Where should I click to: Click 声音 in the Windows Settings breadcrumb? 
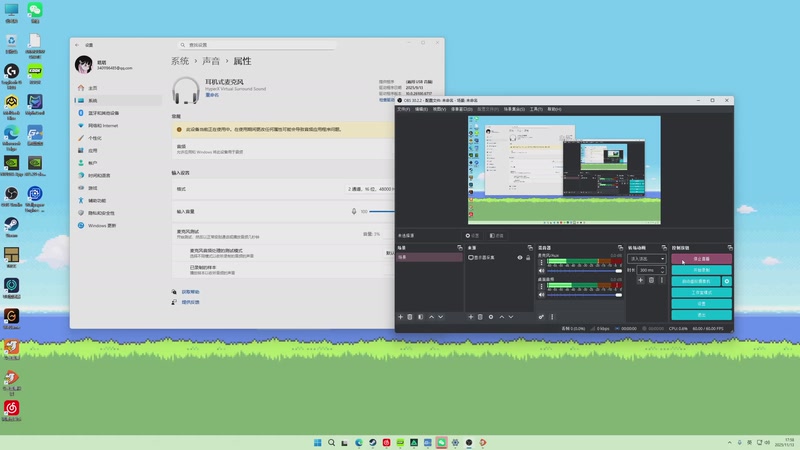[x=211, y=61]
